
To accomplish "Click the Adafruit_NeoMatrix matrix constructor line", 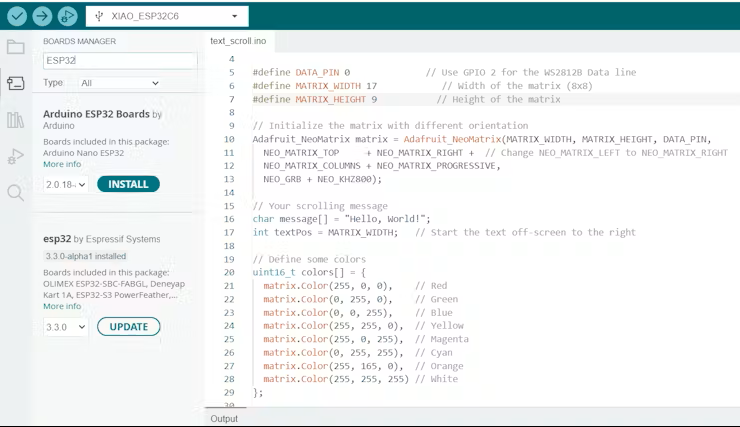I will pyautogui.click(x=482, y=139).
